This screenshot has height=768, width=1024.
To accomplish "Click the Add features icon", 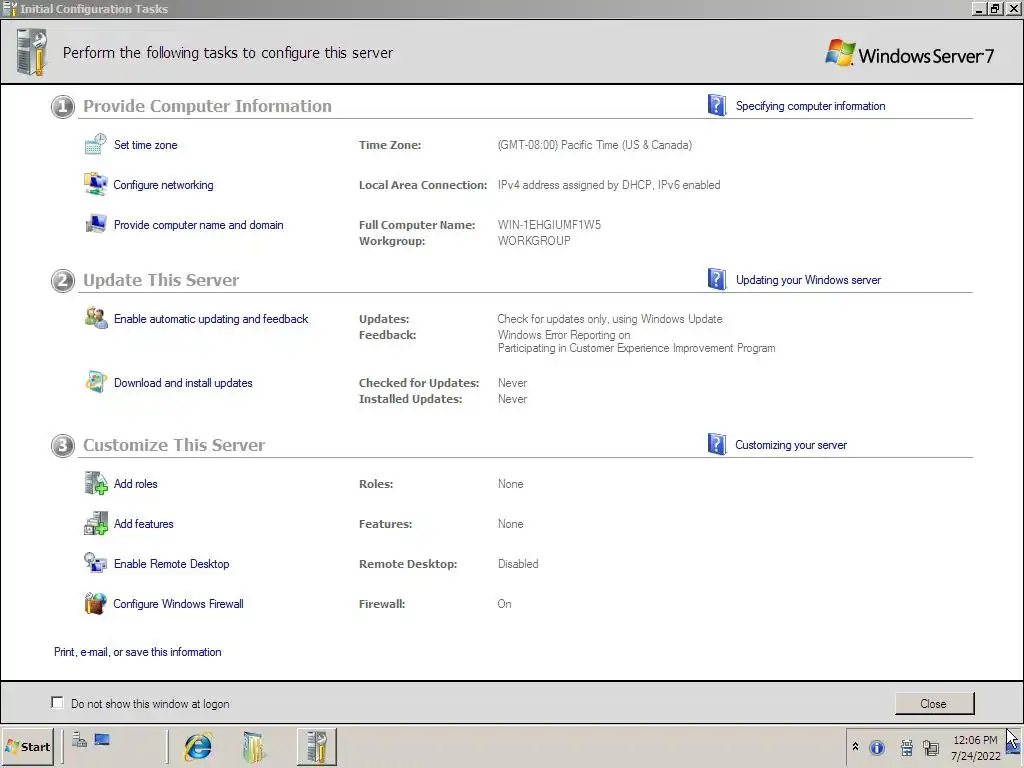I will (x=96, y=523).
